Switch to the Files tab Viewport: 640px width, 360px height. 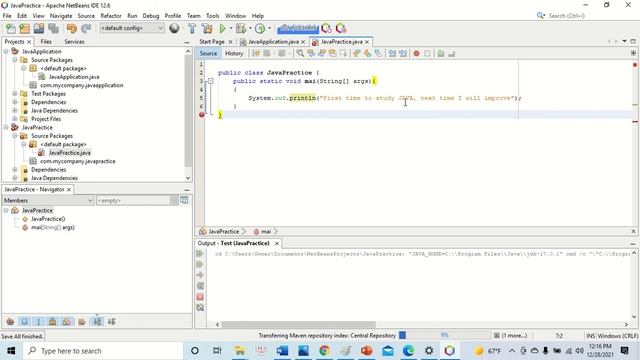46,42
